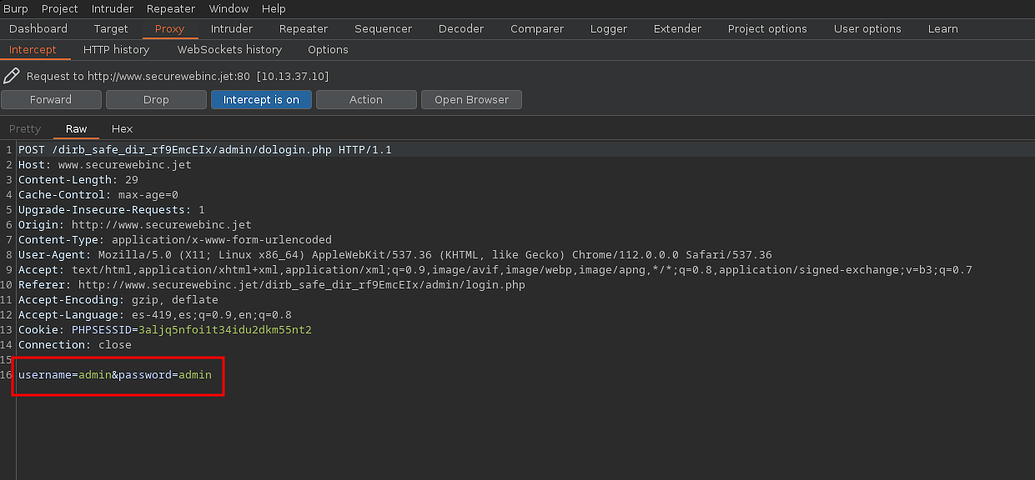Select the Raw view tab
The height and width of the screenshot is (480, 1035).
77,129
